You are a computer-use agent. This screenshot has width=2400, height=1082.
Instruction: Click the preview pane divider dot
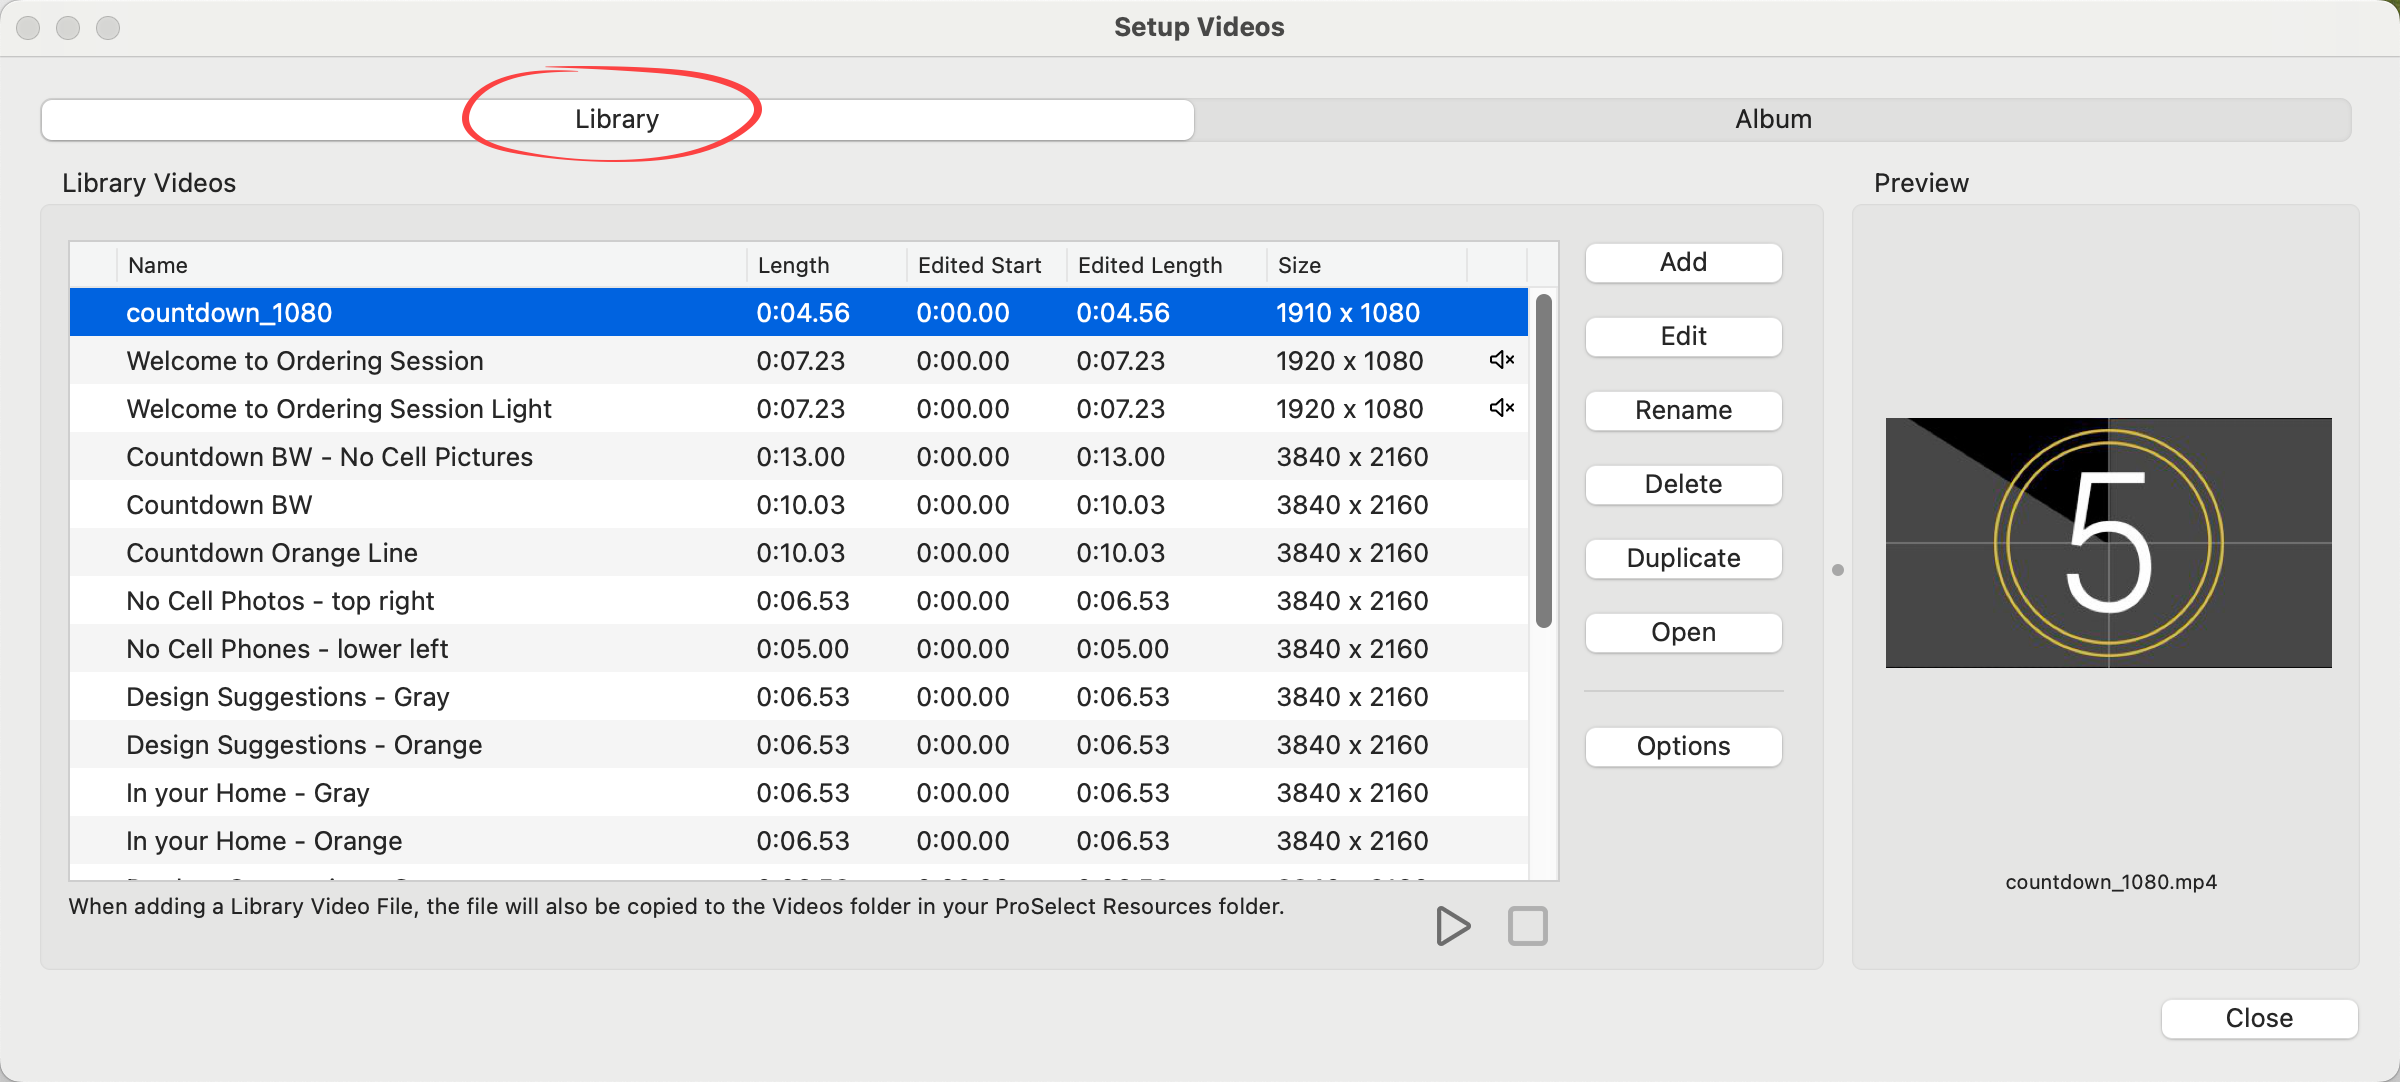[1838, 570]
